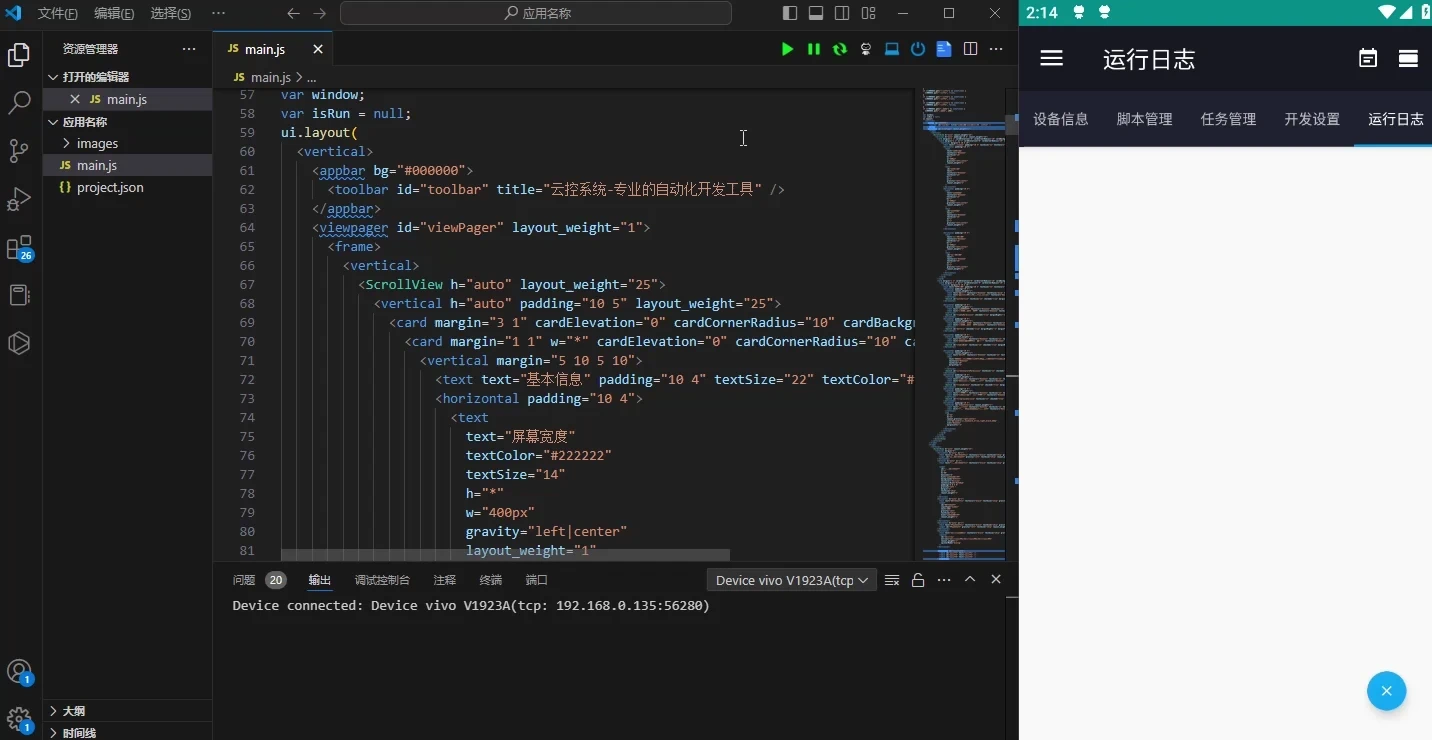This screenshot has width=1432, height=740.
Task: Maximize the bottom panel with the chevron
Action: 970,580
